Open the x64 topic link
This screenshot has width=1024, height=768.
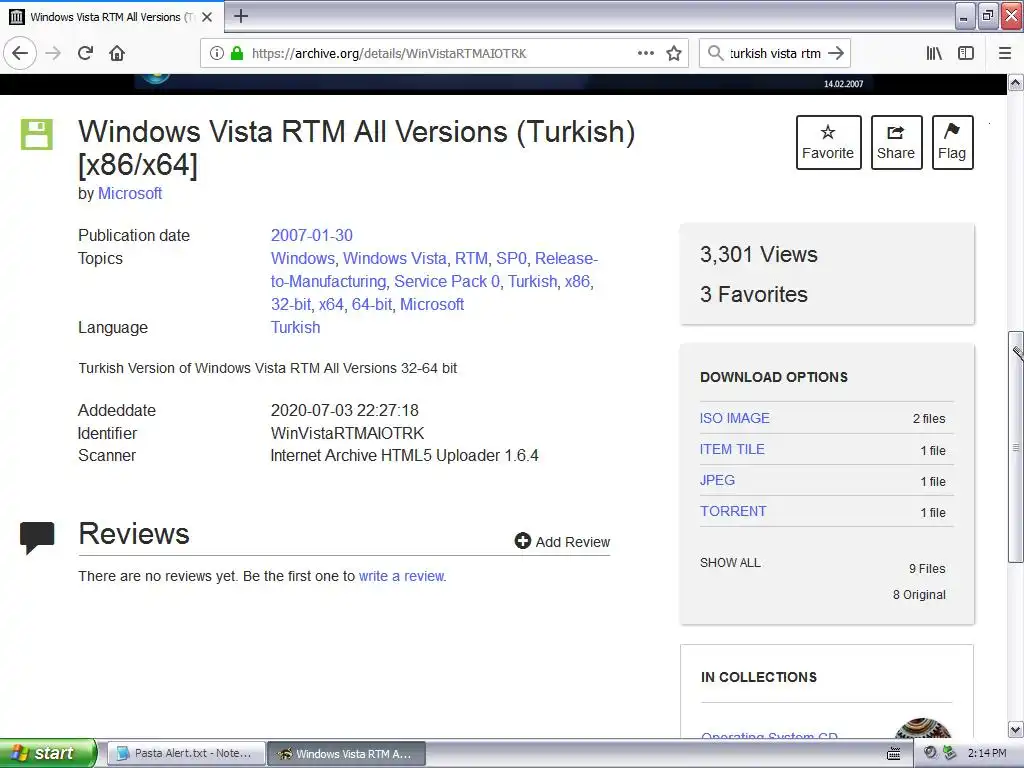[x=331, y=304]
